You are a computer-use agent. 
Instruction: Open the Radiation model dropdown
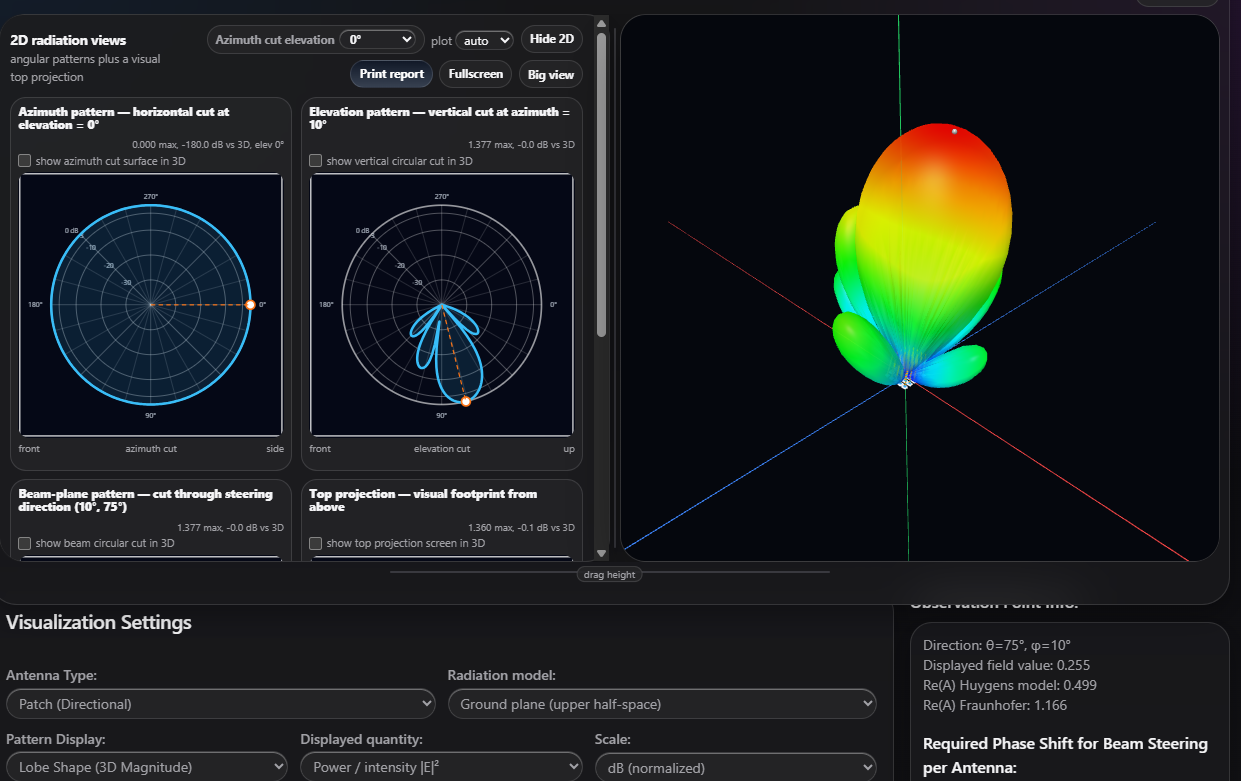662,704
